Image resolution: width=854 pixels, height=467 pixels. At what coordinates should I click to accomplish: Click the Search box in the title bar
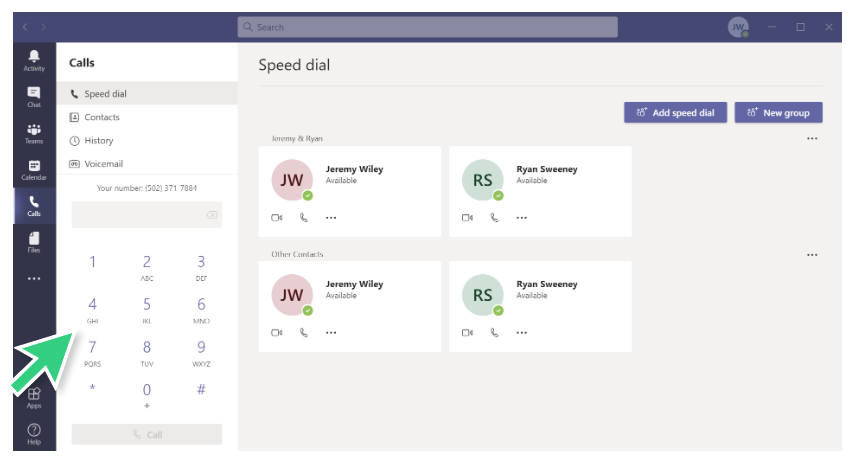428,27
